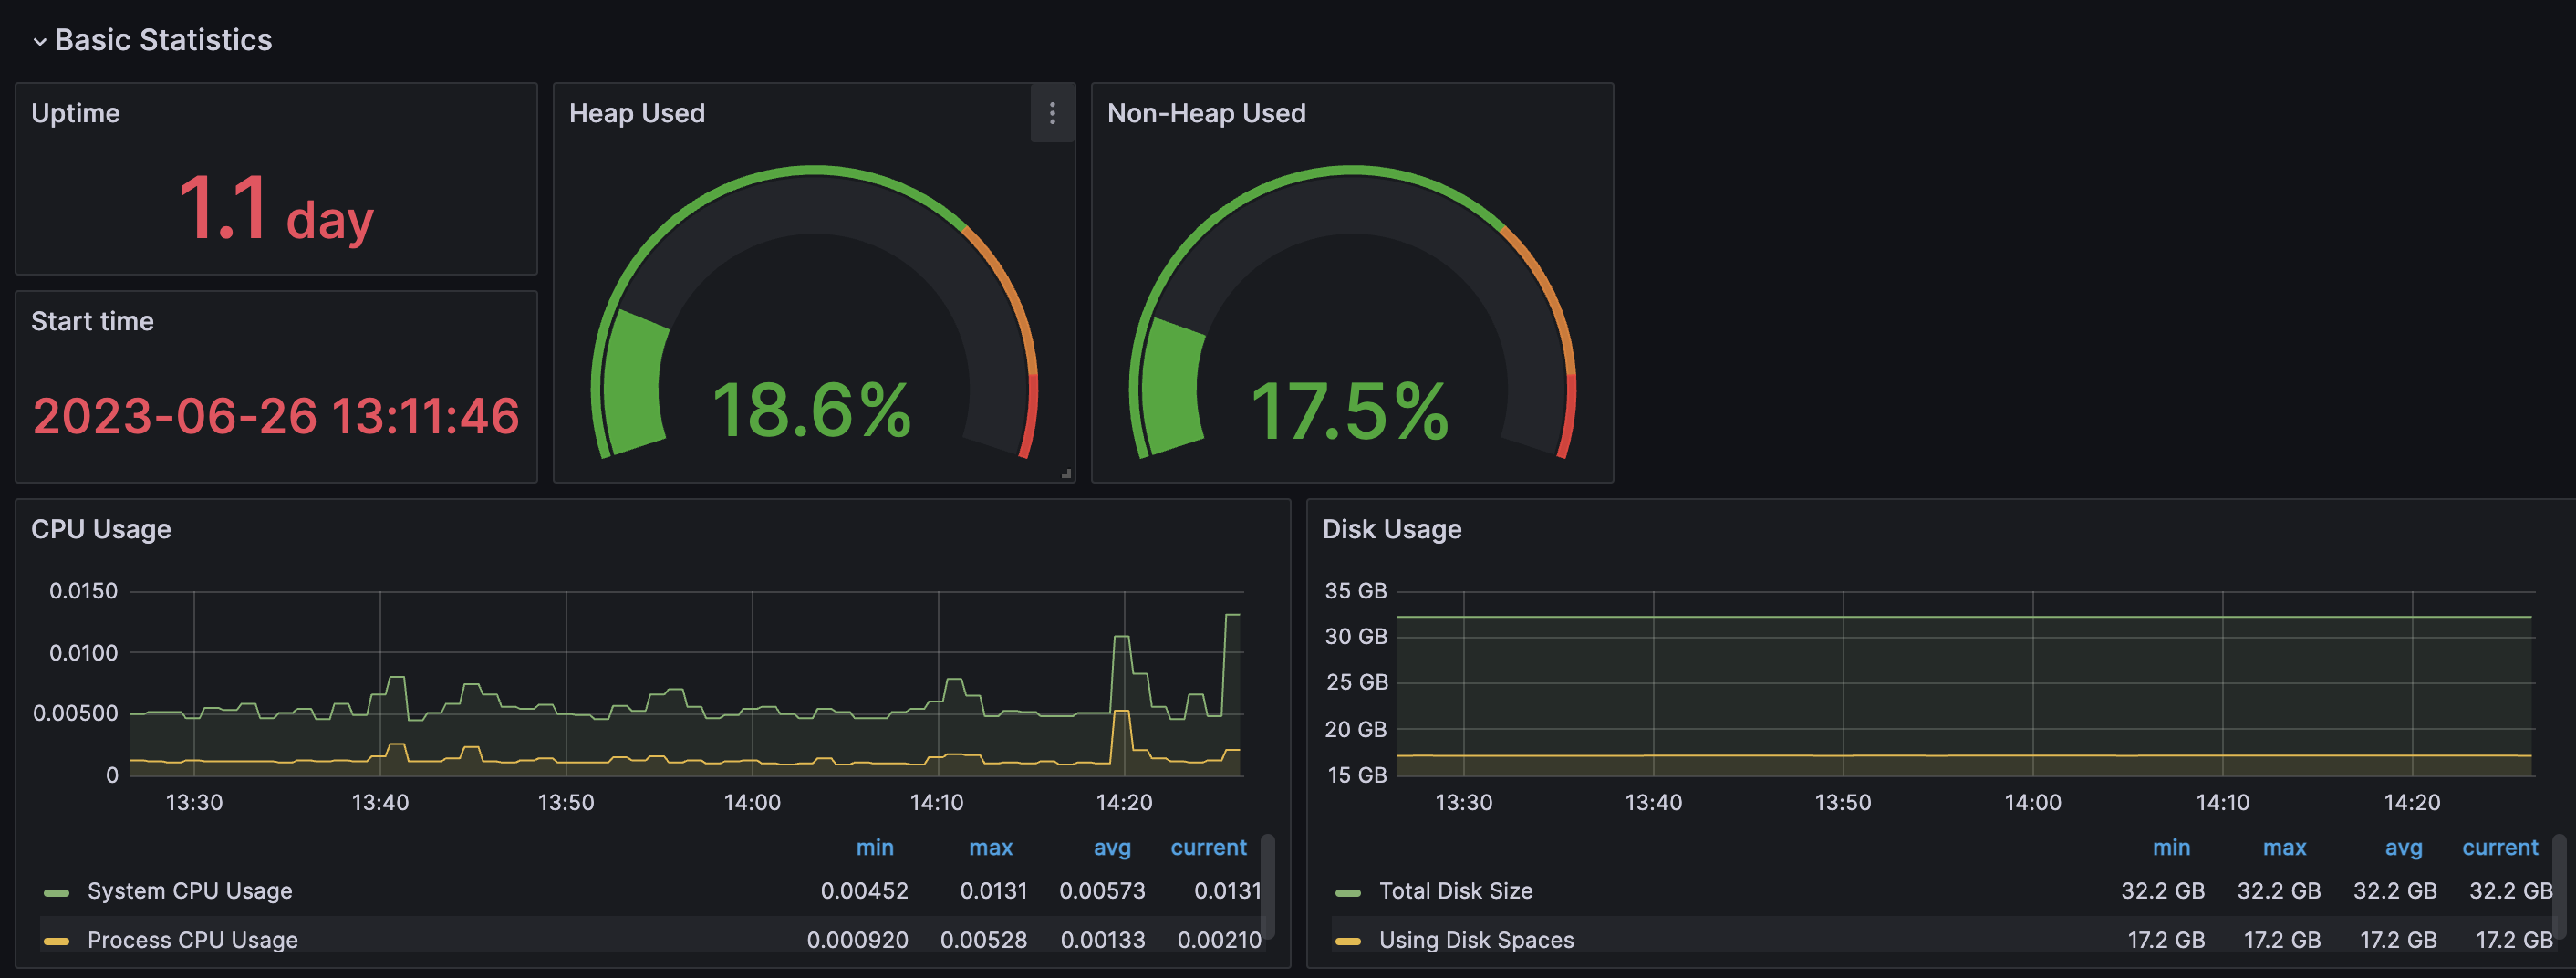This screenshot has width=2576, height=978.
Task: Open the Disk Usage panel title
Action: coord(1392,529)
